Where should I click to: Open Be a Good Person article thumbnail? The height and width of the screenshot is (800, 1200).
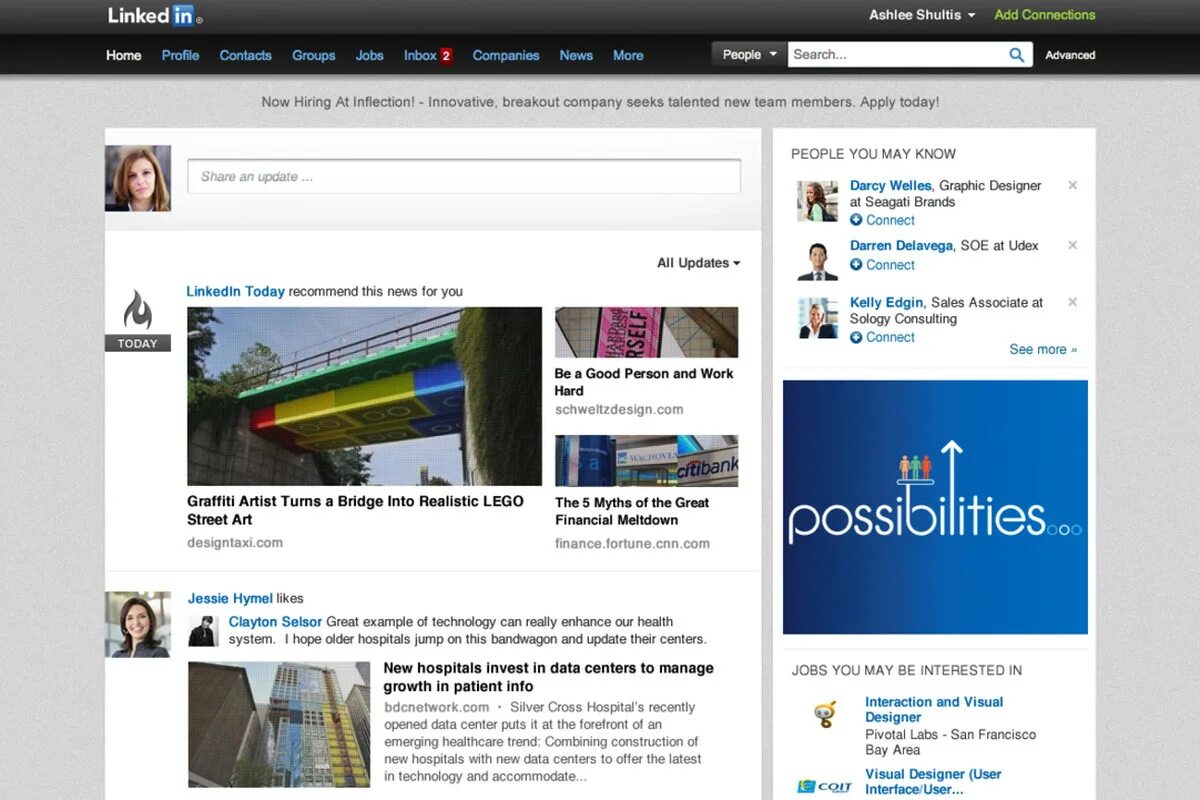(646, 332)
